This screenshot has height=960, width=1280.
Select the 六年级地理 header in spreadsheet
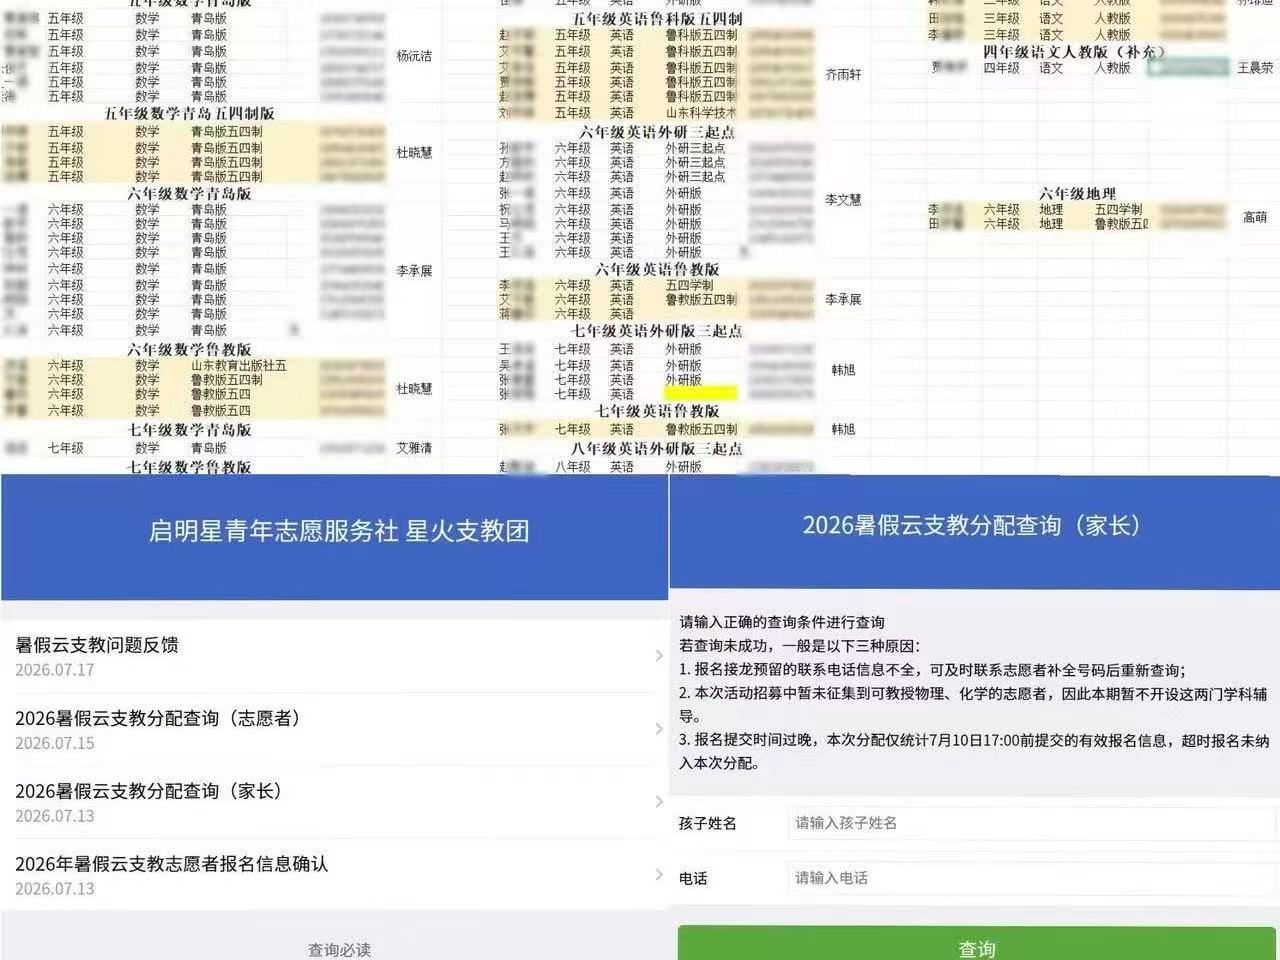(1077, 194)
